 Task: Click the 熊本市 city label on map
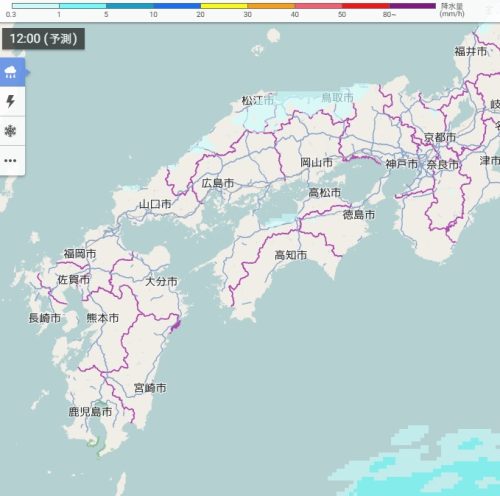(x=103, y=318)
